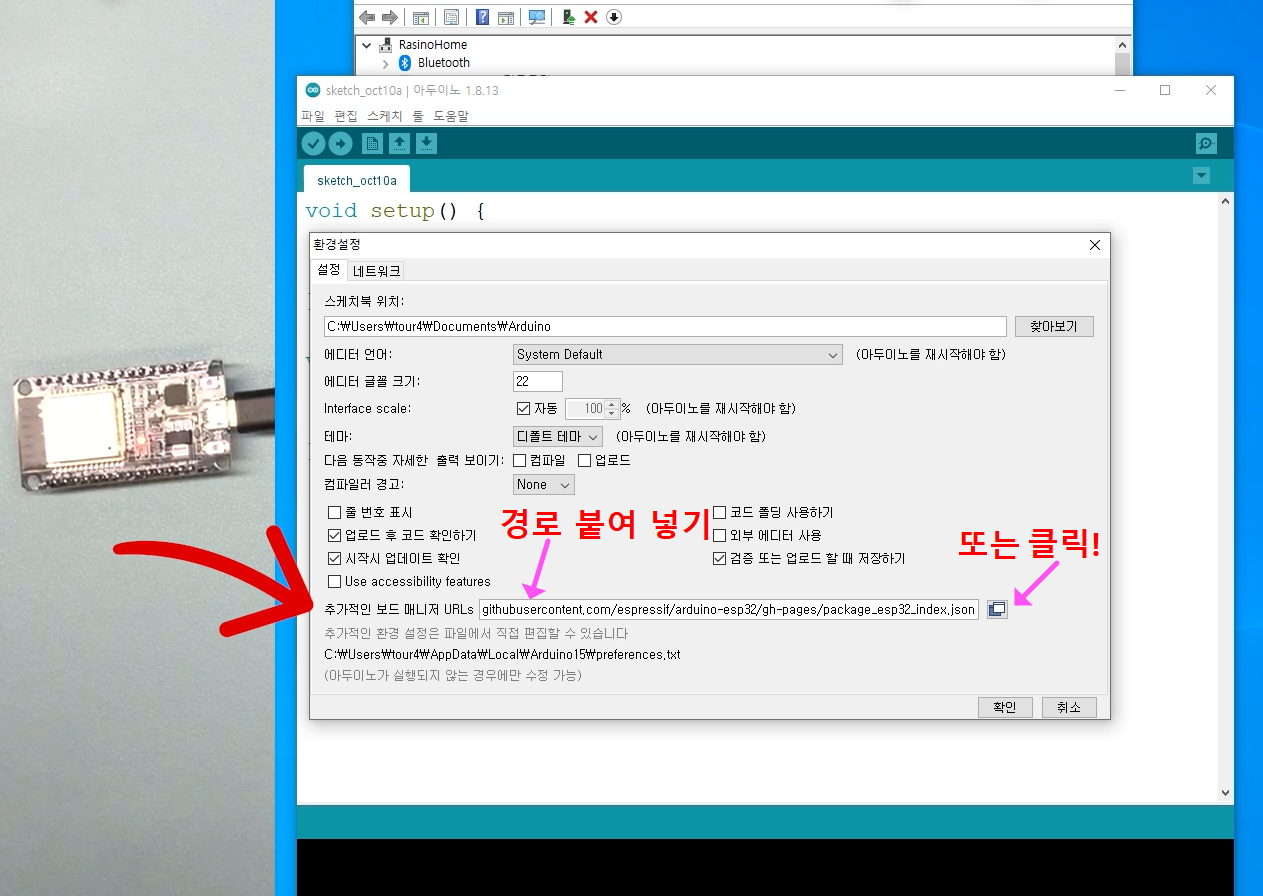This screenshot has width=1263, height=896.
Task: Click the Upload arrow button in Arduino toolbar
Action: tap(341, 143)
